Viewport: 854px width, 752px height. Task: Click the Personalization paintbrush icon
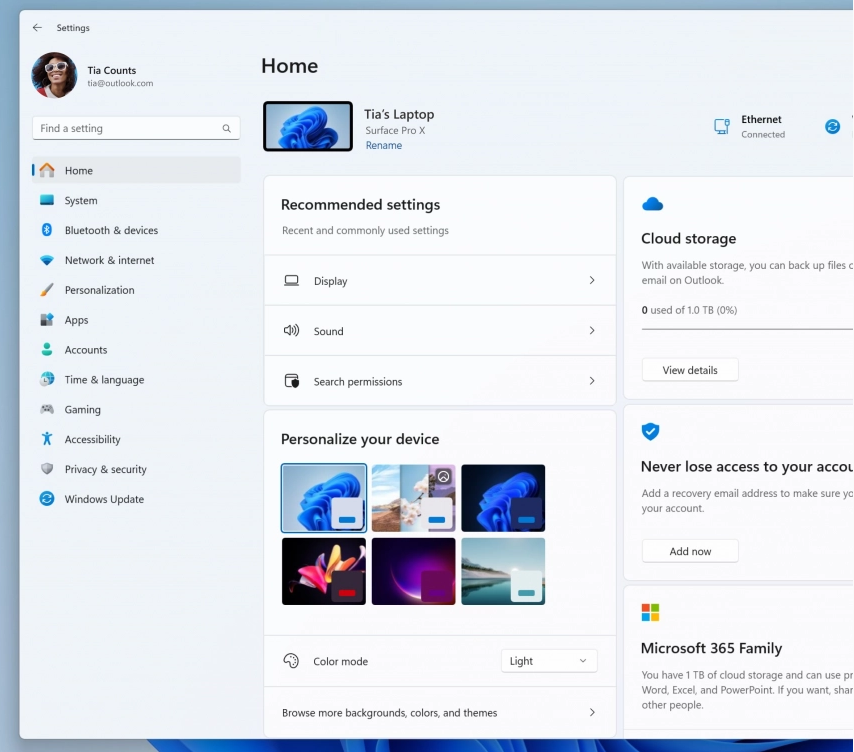pos(47,290)
